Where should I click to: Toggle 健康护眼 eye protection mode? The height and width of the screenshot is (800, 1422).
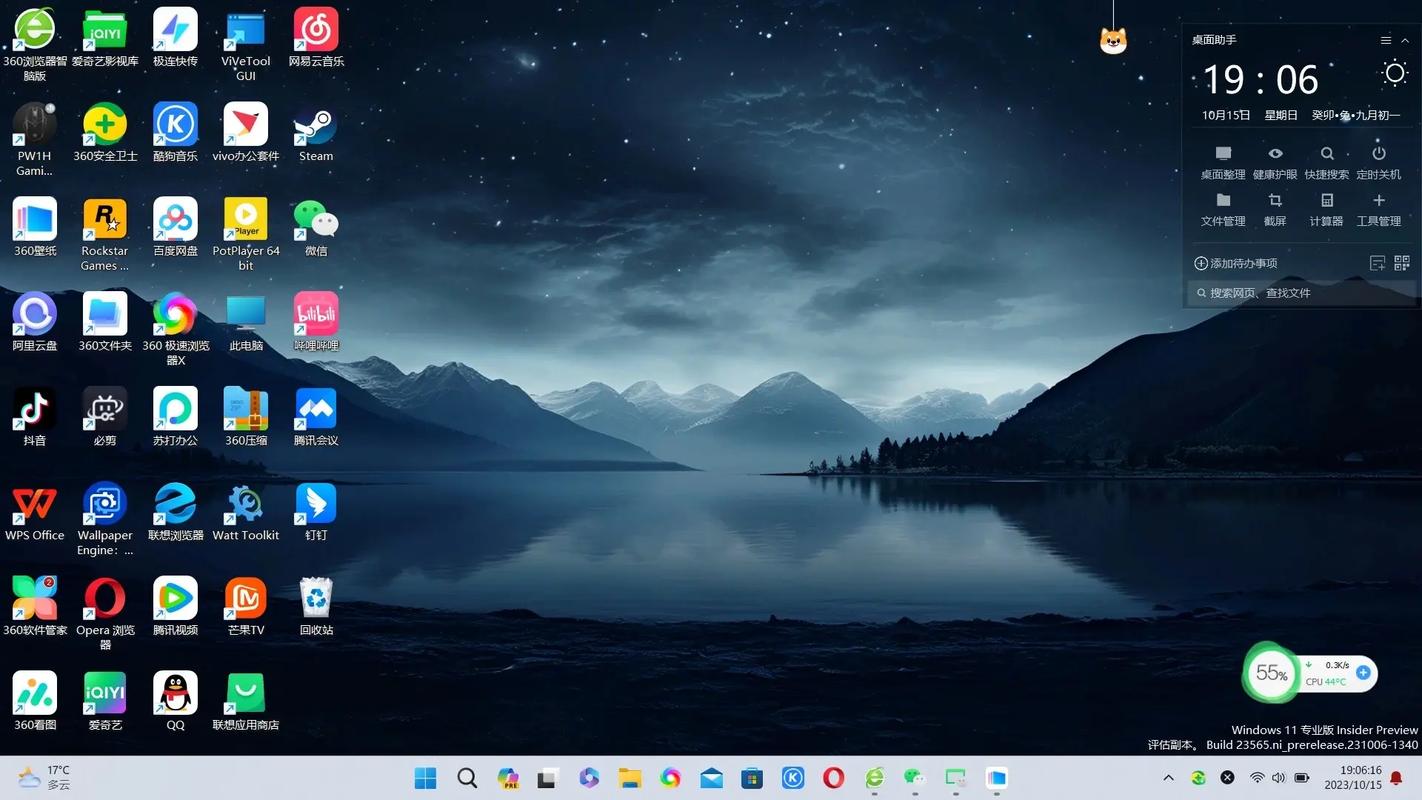(x=1275, y=163)
